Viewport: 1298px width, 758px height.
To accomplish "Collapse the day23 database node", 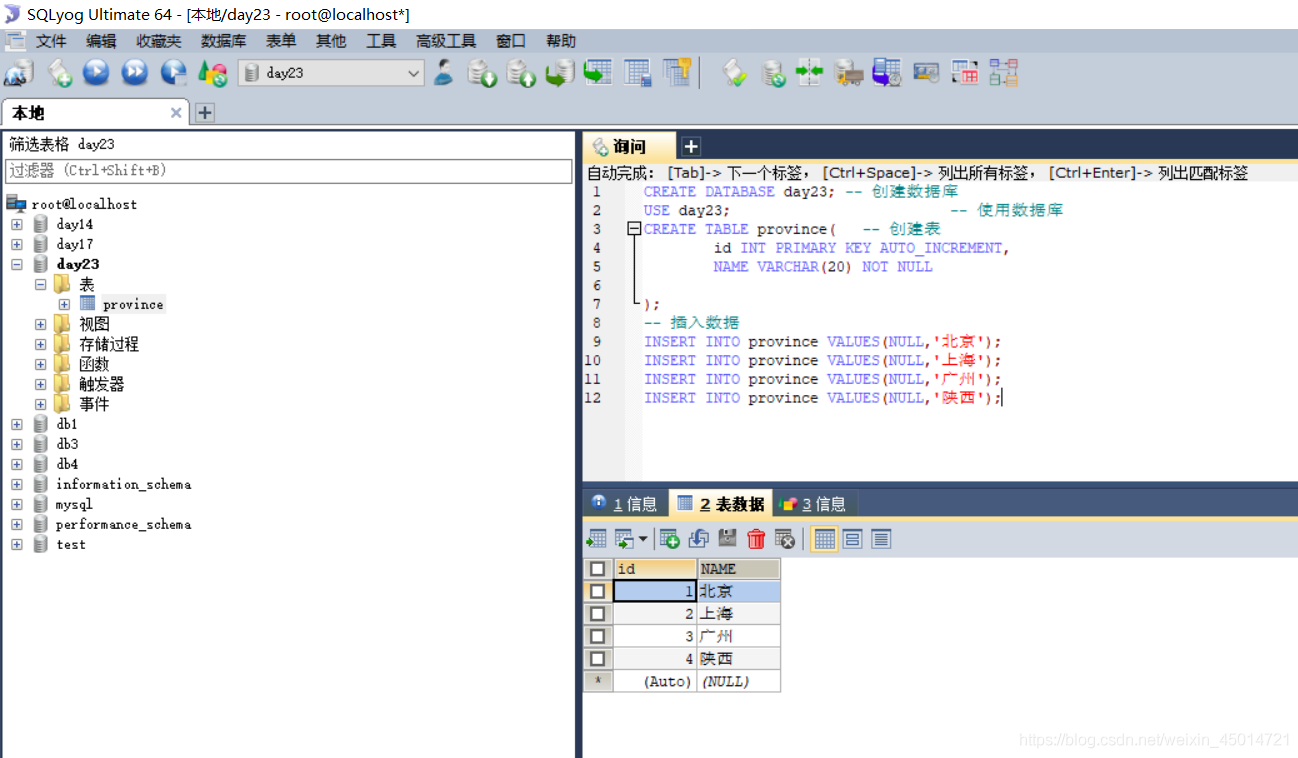I will (x=16, y=264).
